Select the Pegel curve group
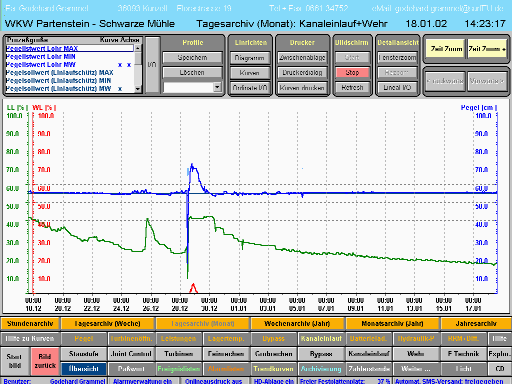Screen dimensions: 512x384 [x=84, y=339]
